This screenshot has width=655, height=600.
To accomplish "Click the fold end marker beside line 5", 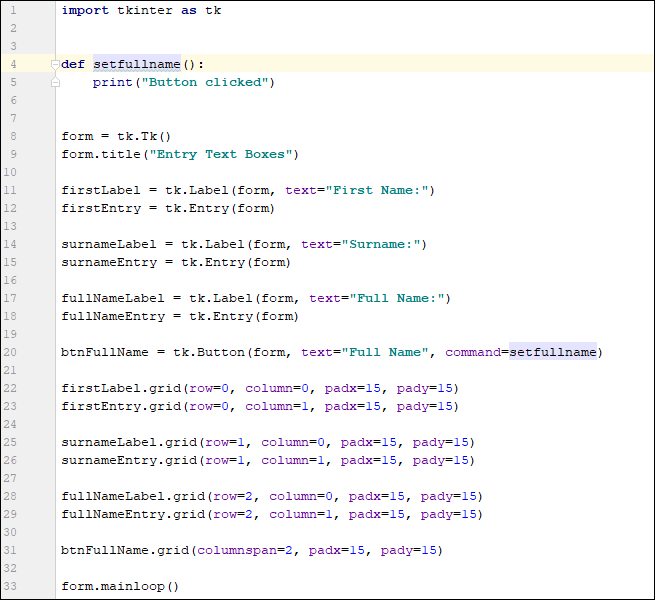I will [x=55, y=83].
